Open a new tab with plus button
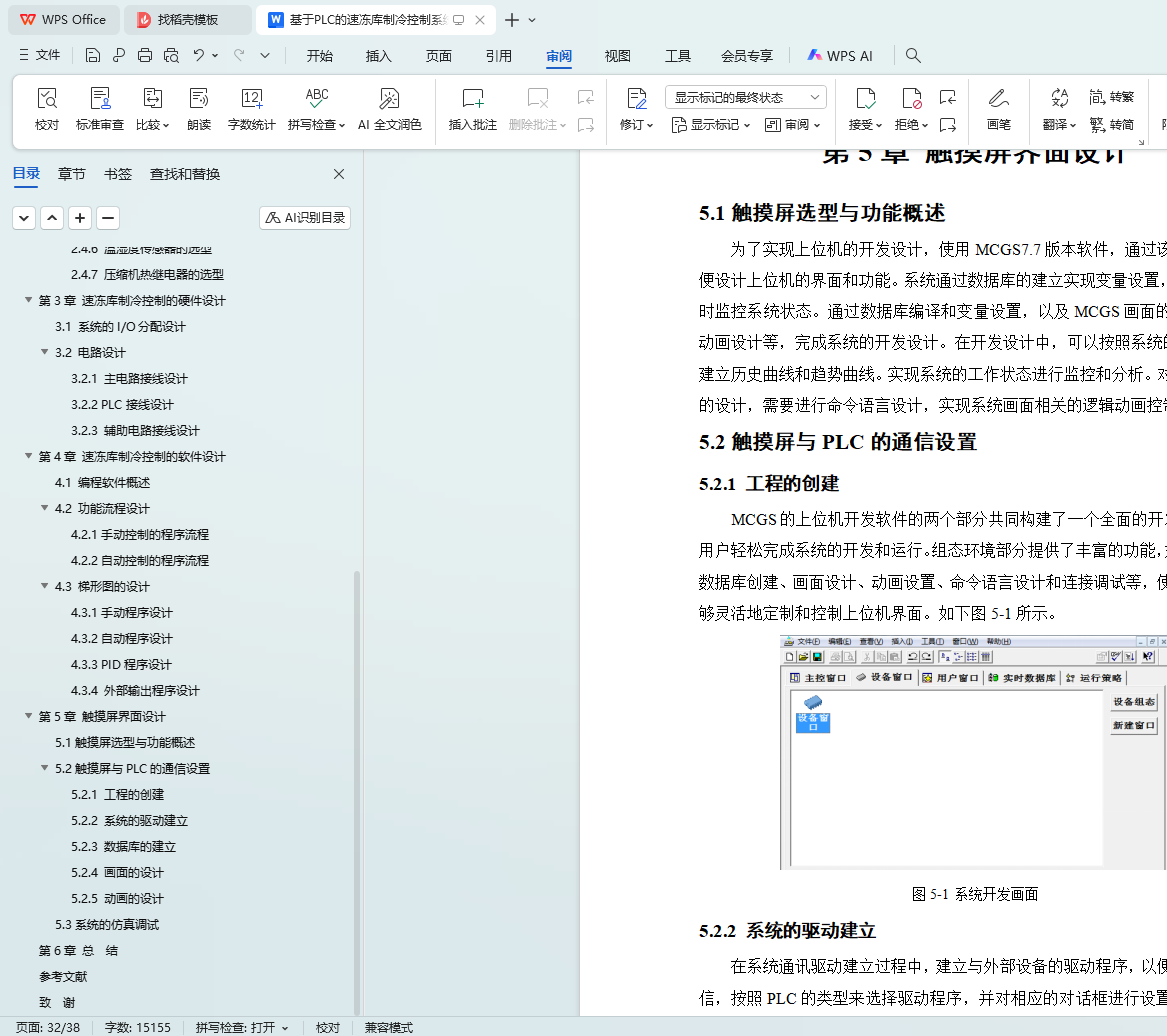Image resolution: width=1167 pixels, height=1036 pixels. click(511, 20)
